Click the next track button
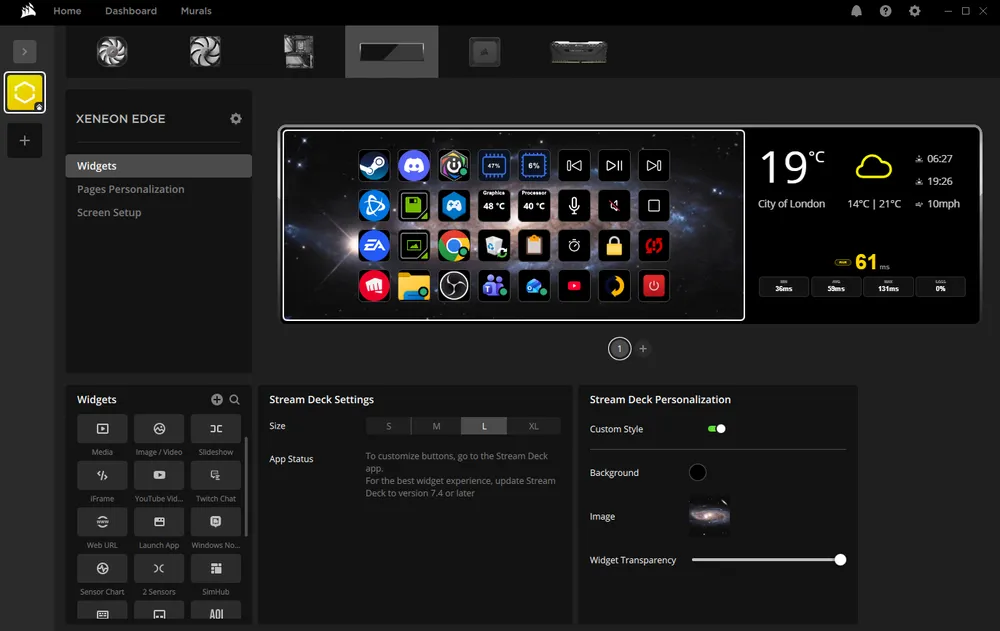 coord(654,166)
